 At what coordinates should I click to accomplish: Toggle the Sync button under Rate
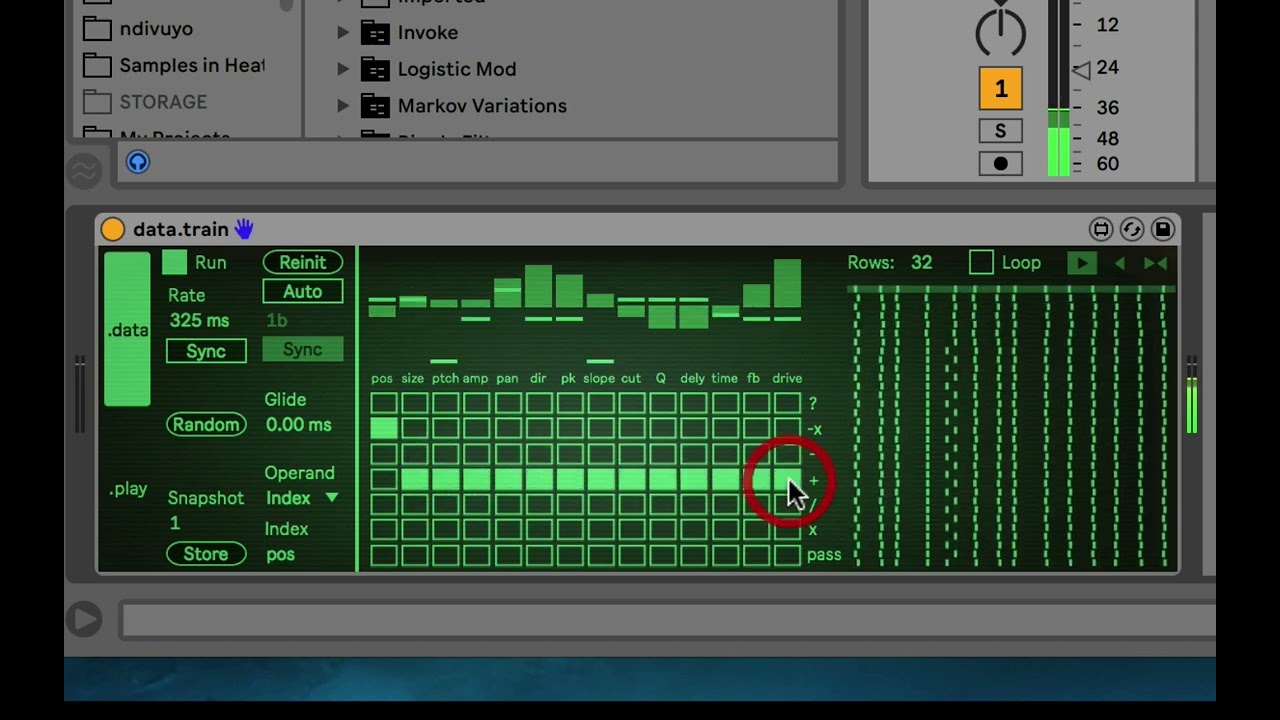pos(206,351)
